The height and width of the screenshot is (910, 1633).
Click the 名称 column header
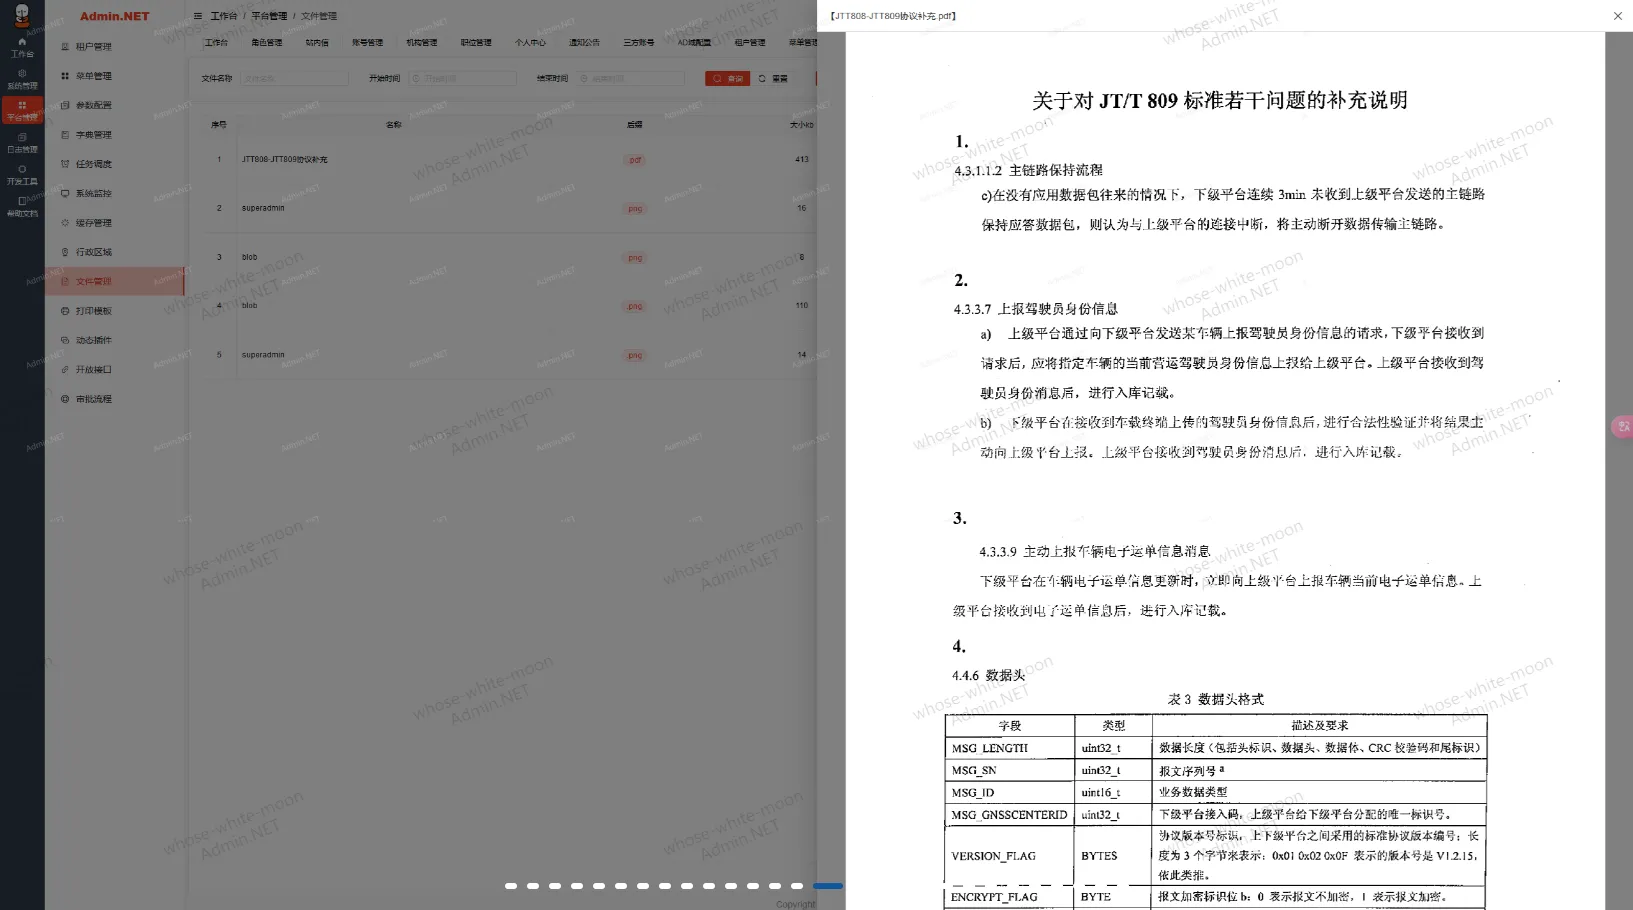(393, 125)
